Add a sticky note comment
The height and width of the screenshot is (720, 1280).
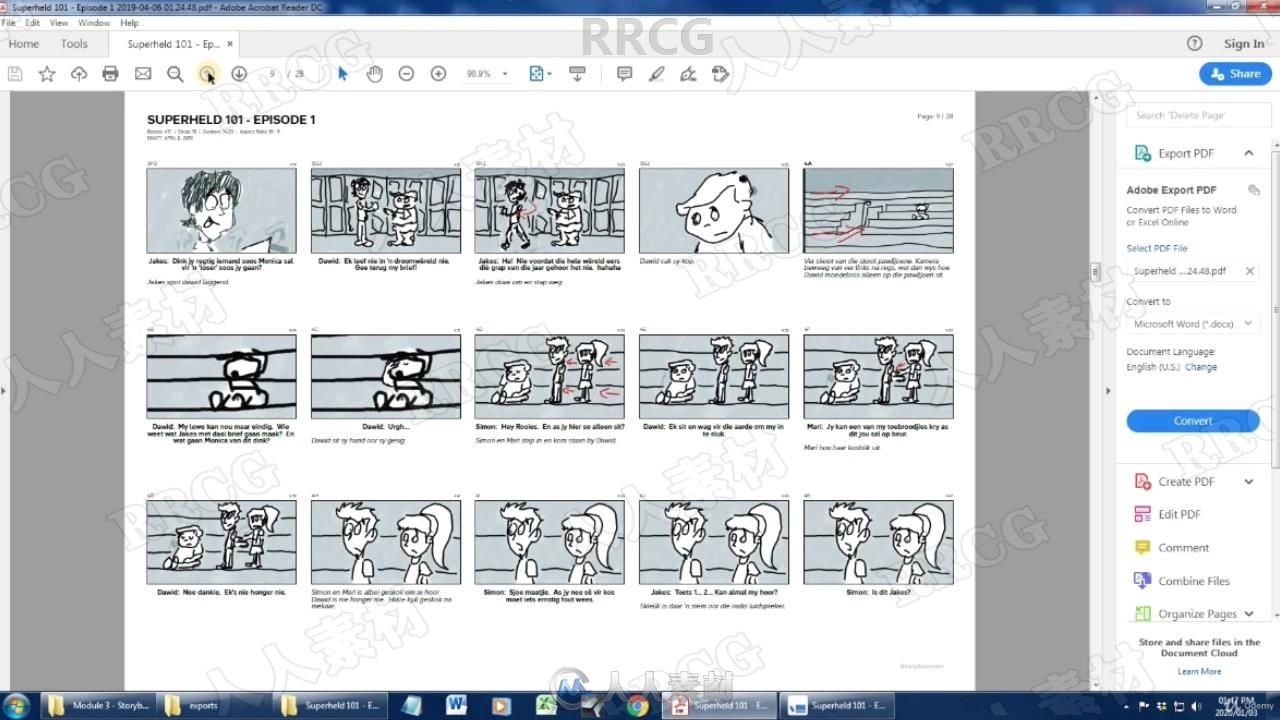coord(625,74)
